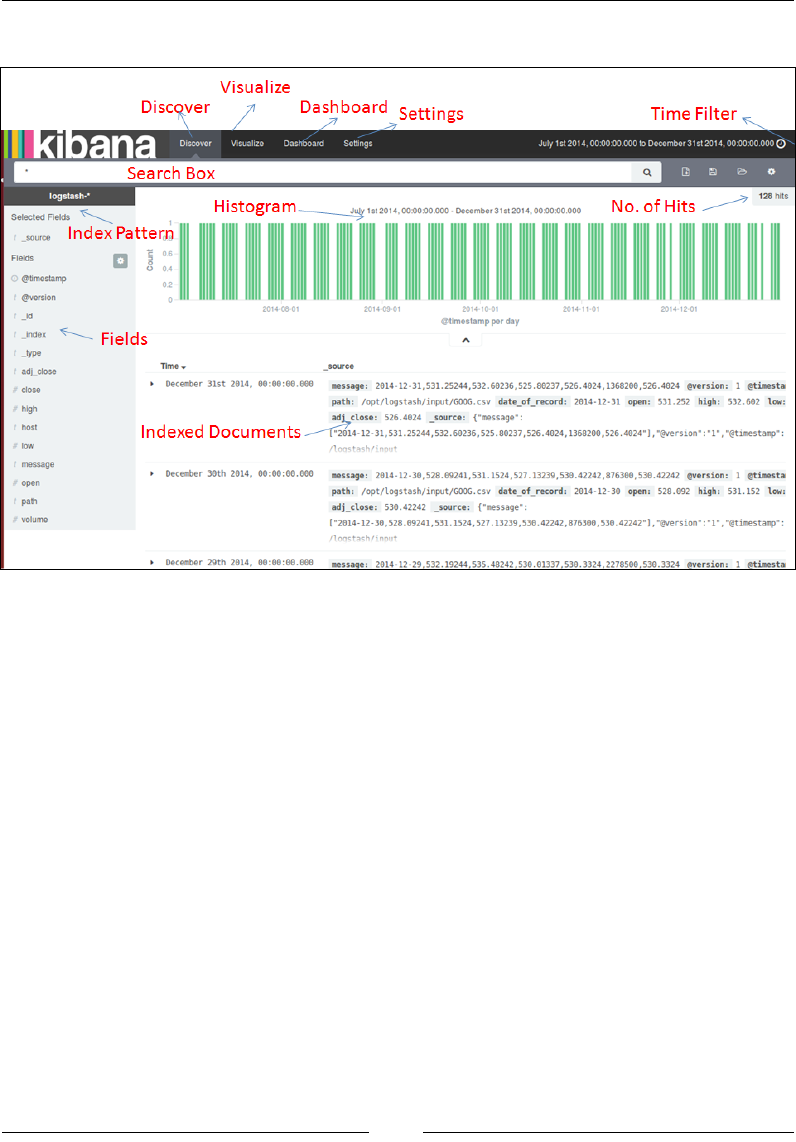
Task: Select the open field
Action: [x=31, y=483]
